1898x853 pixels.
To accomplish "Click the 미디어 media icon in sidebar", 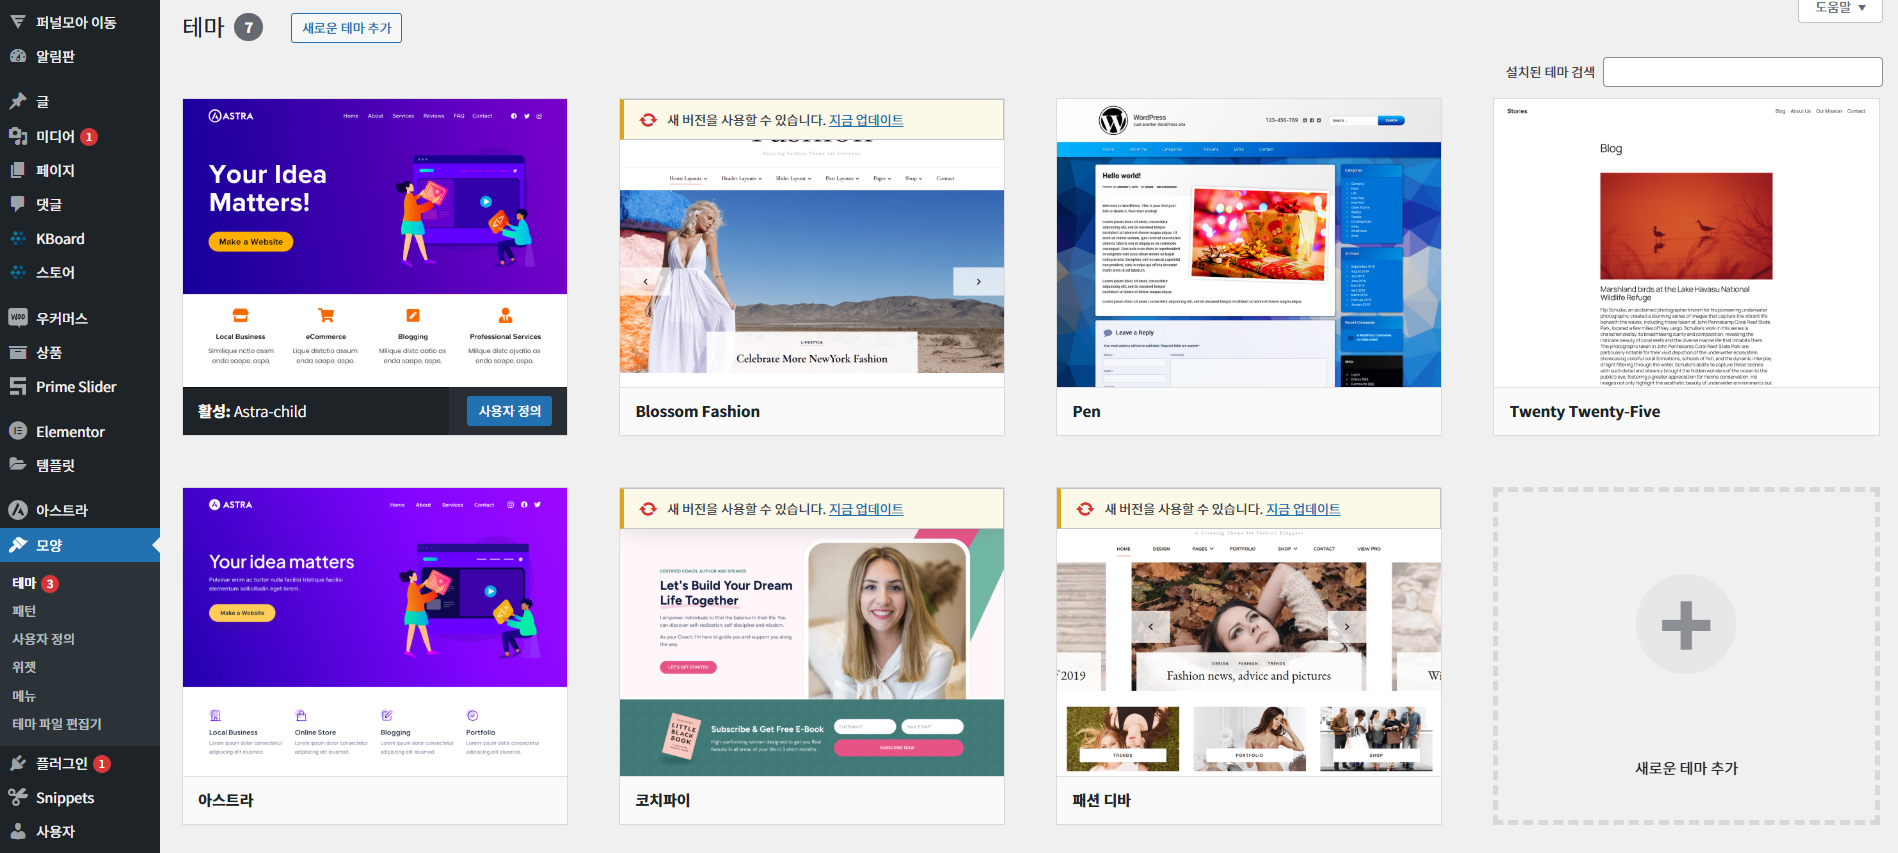I will click(x=18, y=136).
